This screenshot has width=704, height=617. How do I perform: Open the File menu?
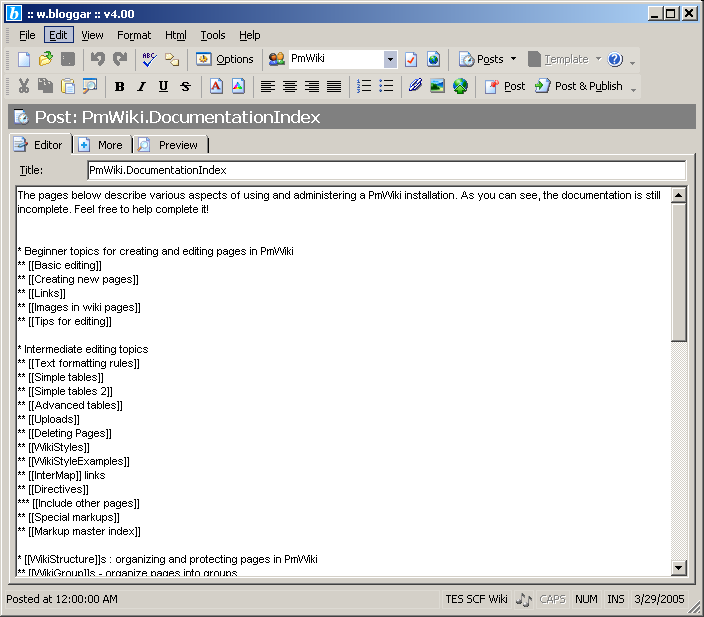[x=27, y=35]
